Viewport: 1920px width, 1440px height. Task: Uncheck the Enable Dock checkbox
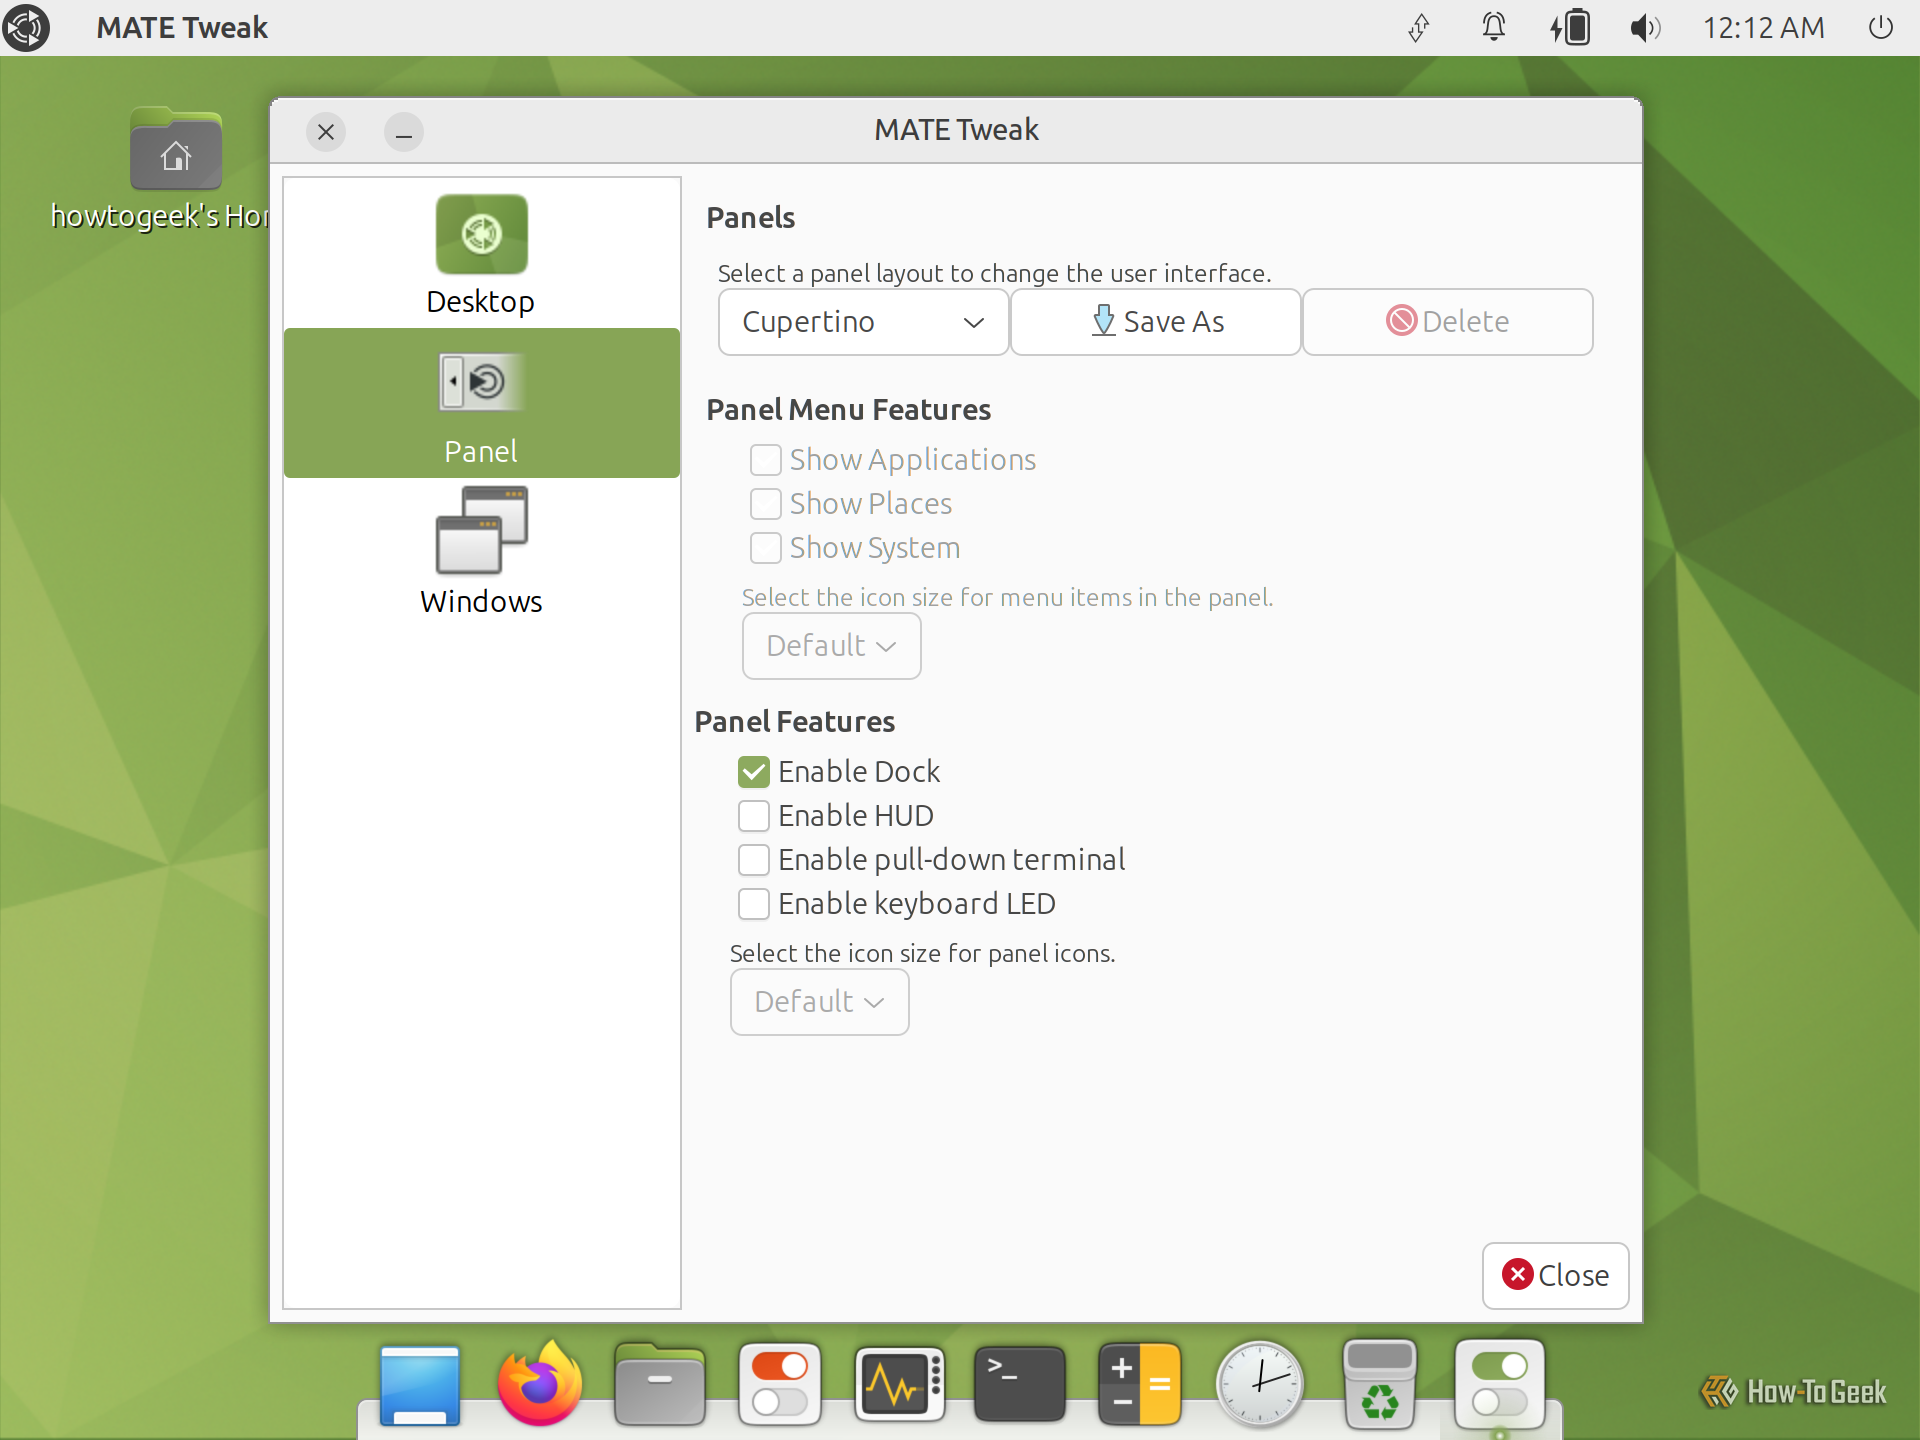[x=754, y=772]
